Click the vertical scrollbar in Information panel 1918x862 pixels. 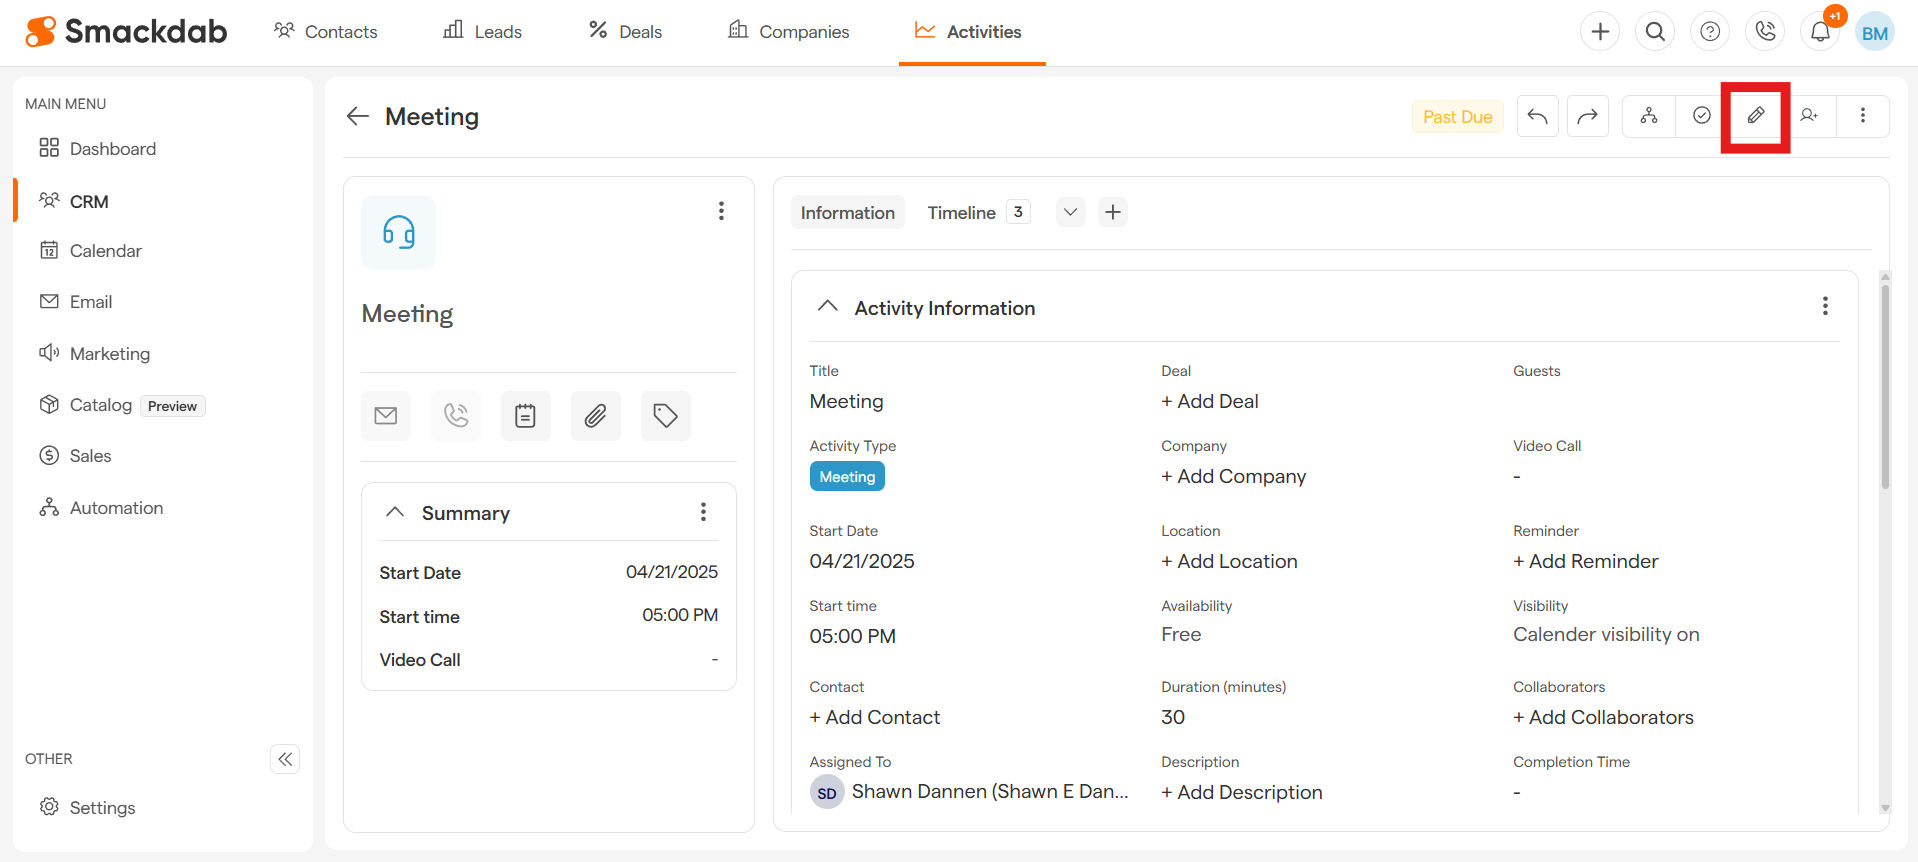click(1885, 390)
